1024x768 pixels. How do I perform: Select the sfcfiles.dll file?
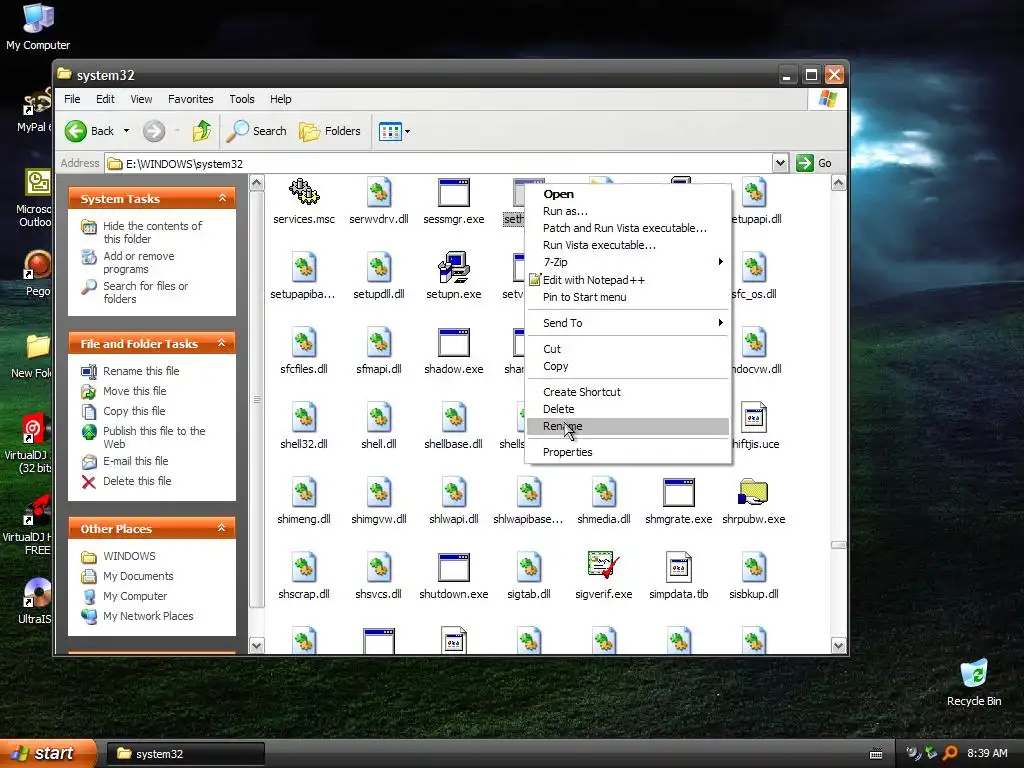tap(304, 351)
